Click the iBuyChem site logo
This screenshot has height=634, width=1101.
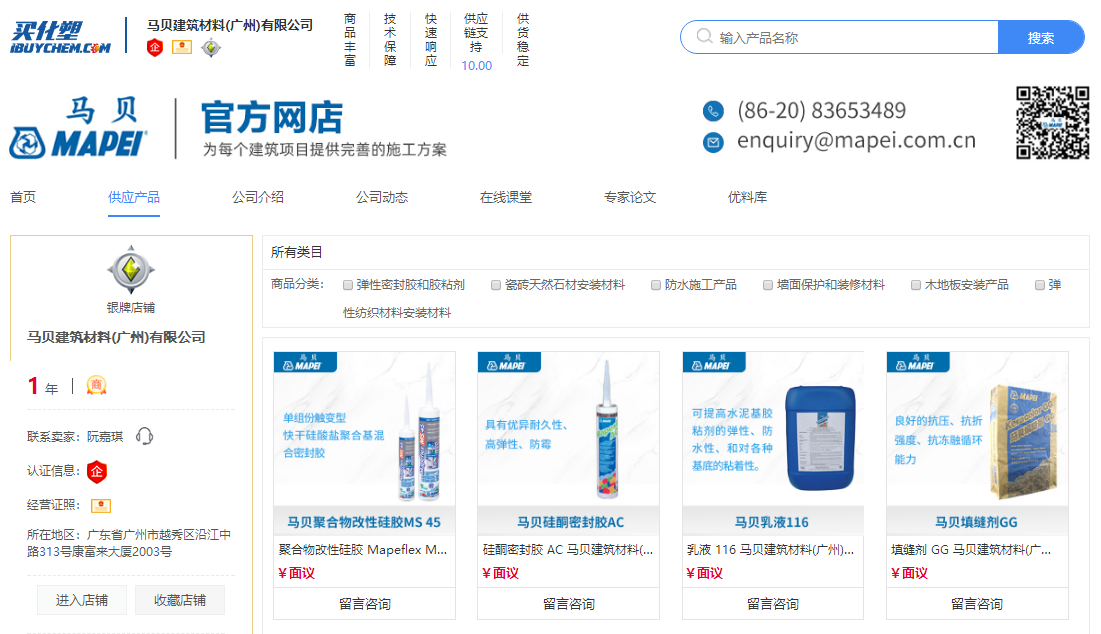point(60,37)
